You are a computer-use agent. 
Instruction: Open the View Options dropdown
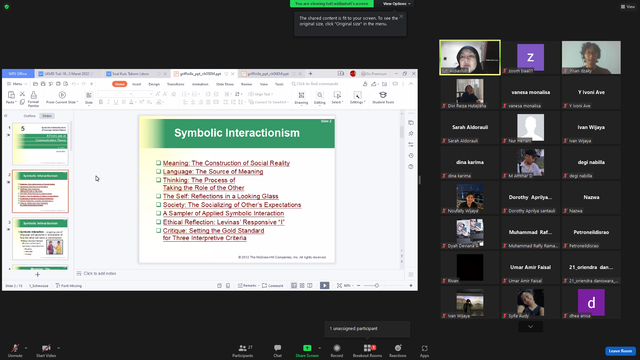[x=396, y=4]
